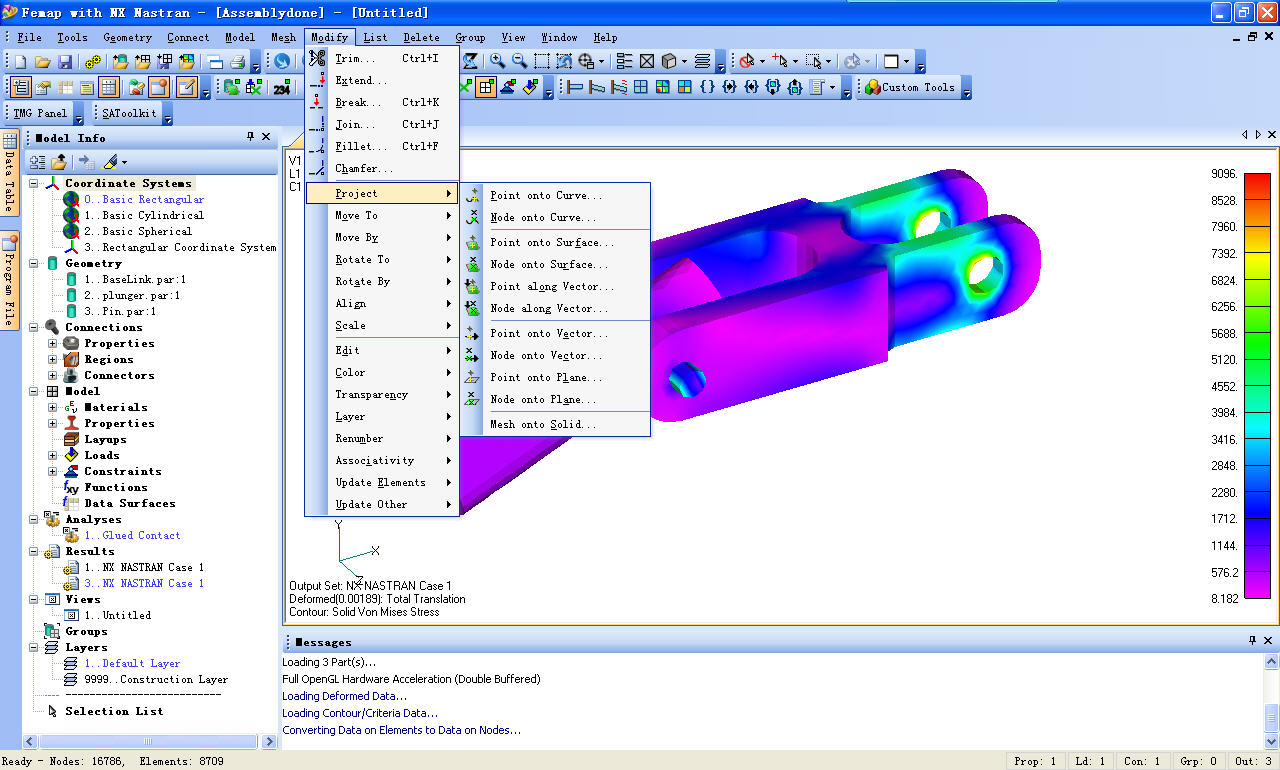Click the Zoom Out magnifier icon
Viewport: 1280px width, 770px height.
[519, 62]
